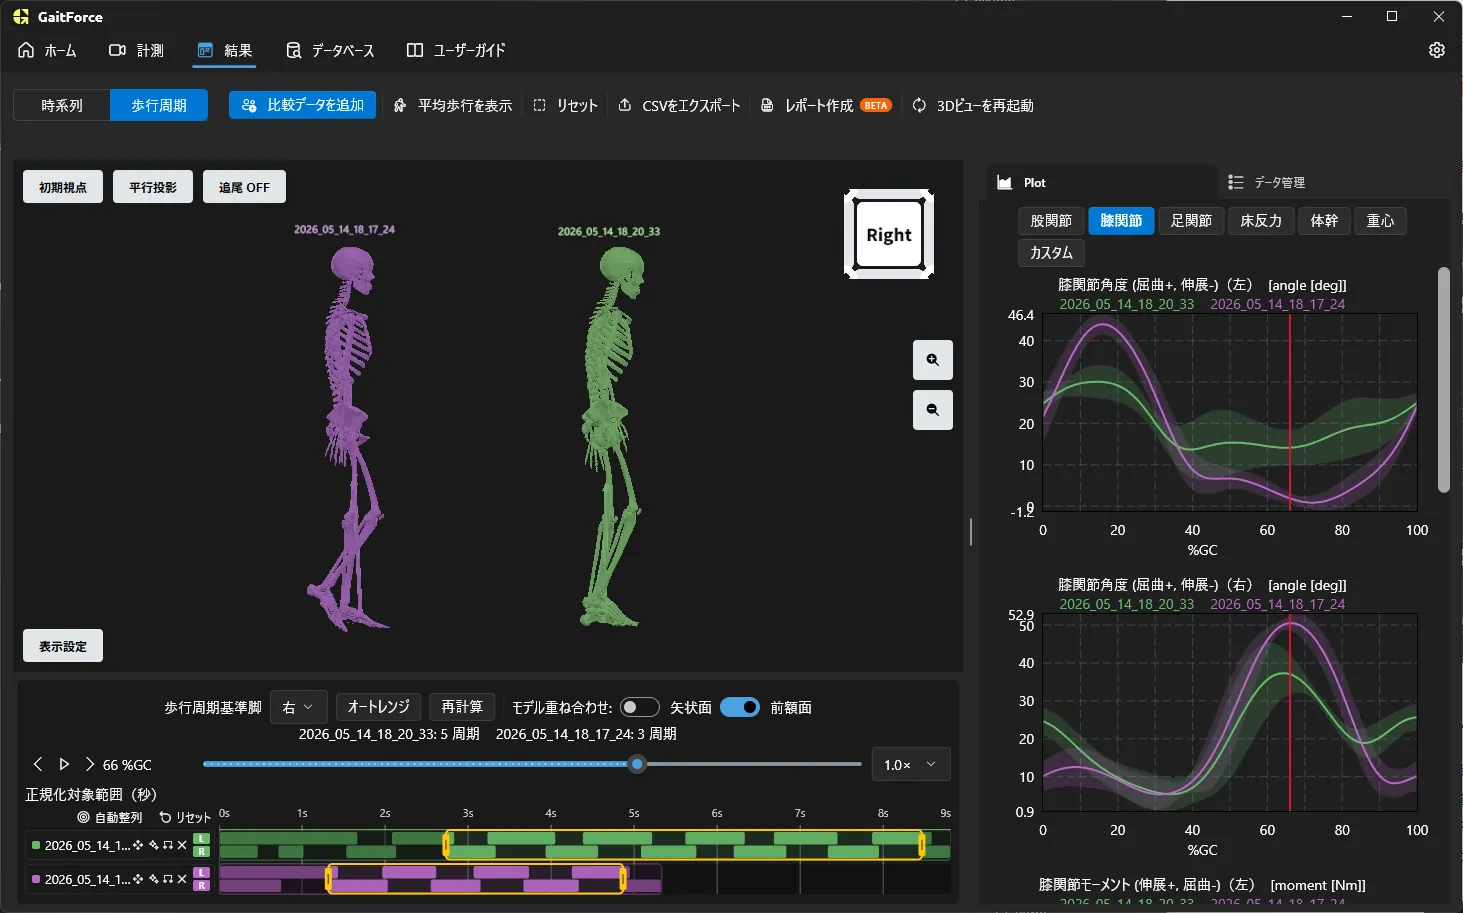1463x913 pixels.
Task: Open the settings gear in the top bar
Action: pyautogui.click(x=1437, y=50)
